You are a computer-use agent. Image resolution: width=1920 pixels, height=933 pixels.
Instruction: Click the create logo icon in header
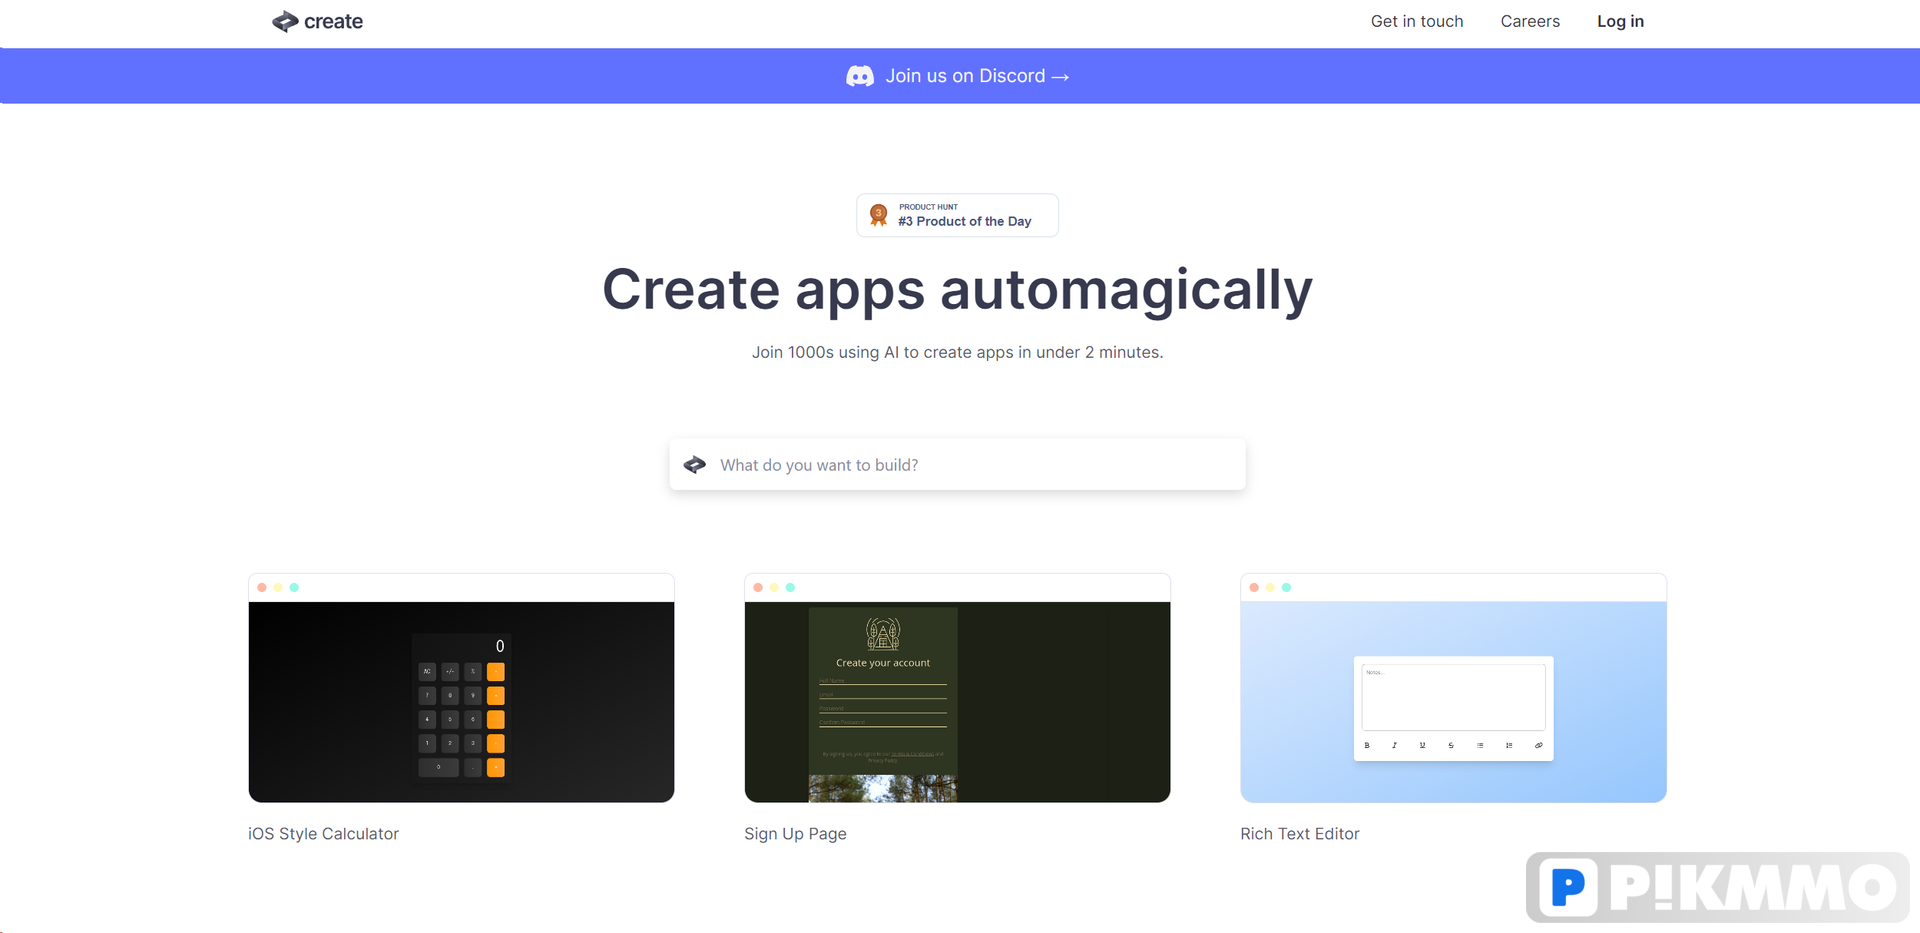tap(285, 21)
